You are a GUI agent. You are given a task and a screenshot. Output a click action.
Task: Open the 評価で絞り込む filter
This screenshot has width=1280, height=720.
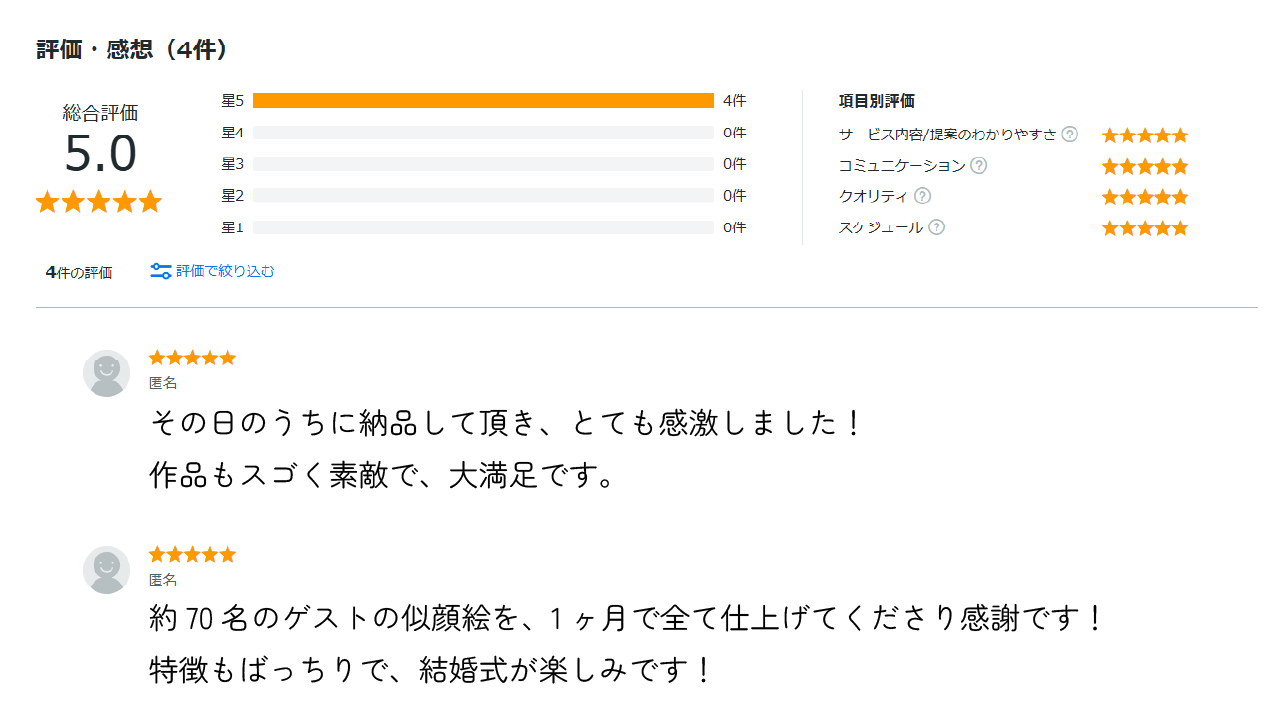pyautogui.click(x=222, y=271)
